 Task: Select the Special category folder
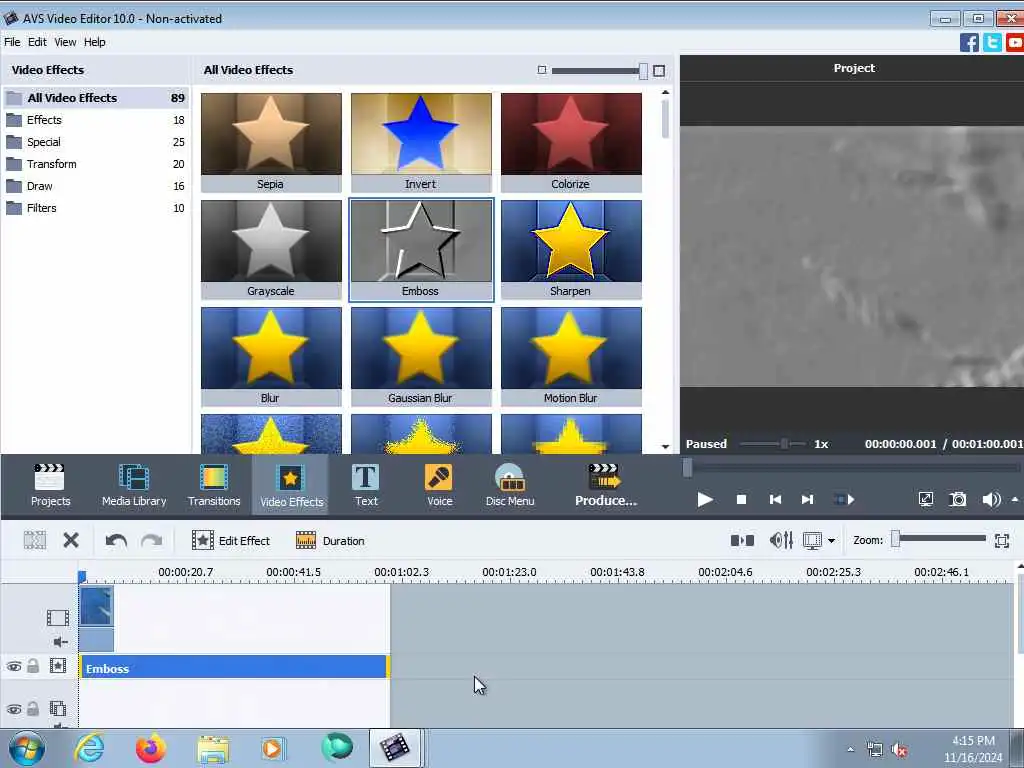click(96, 142)
